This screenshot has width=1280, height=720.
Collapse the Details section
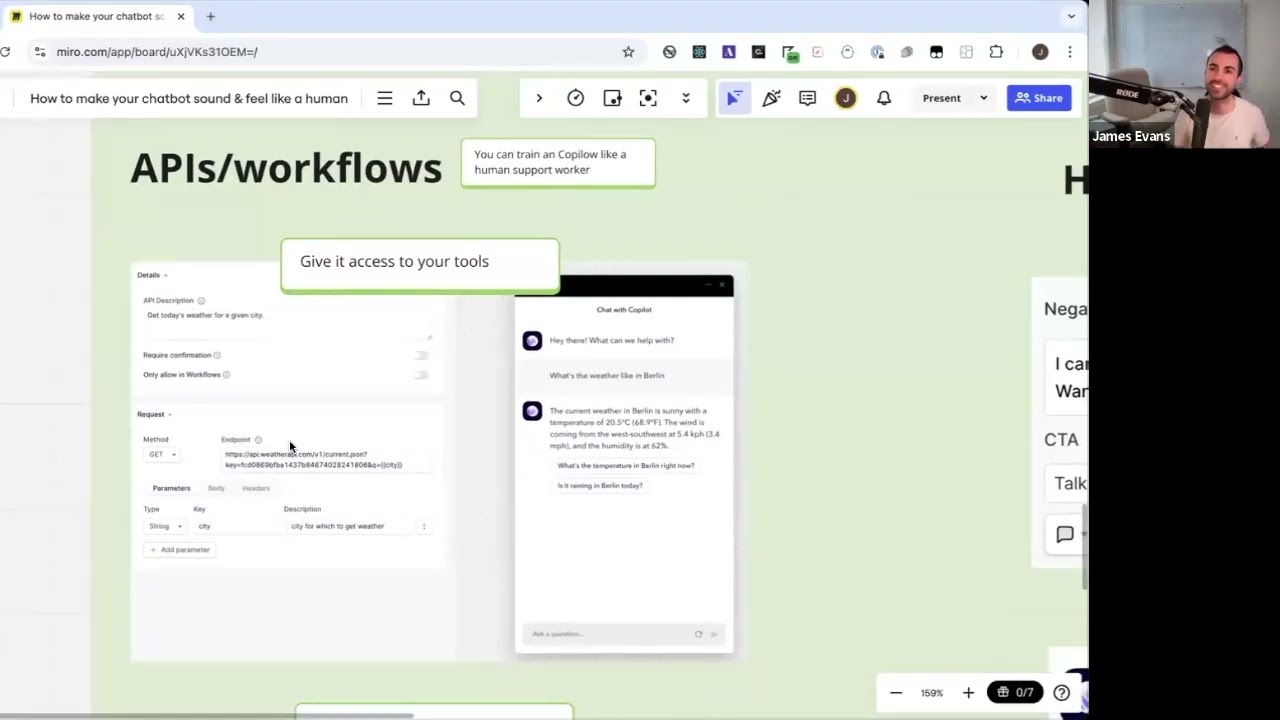[x=152, y=275]
